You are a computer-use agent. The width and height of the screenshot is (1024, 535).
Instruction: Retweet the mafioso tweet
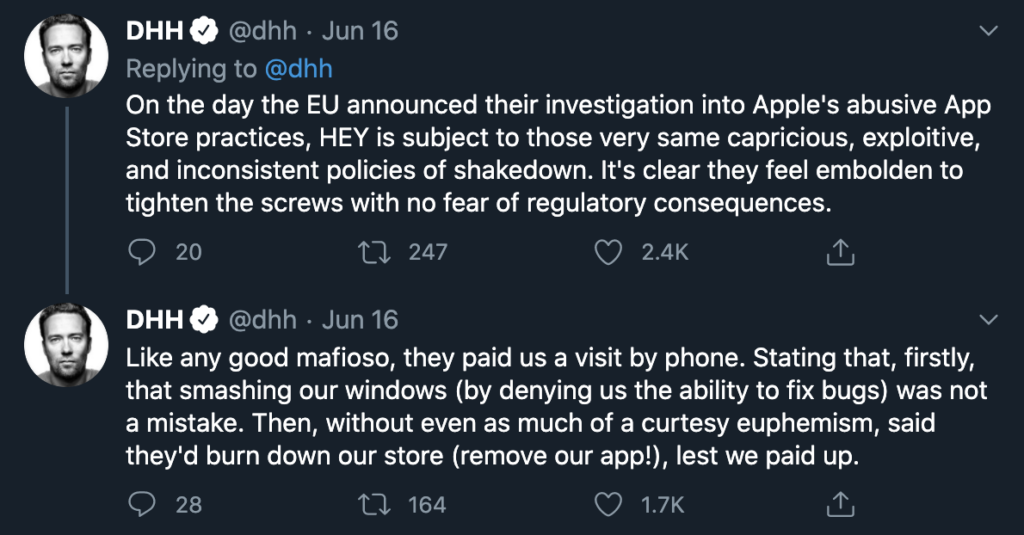tap(373, 504)
